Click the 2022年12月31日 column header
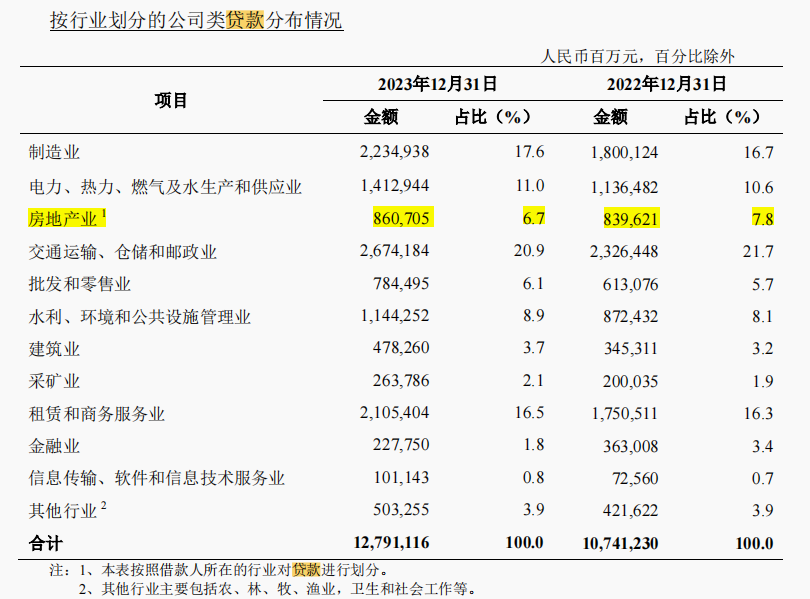 pyautogui.click(x=667, y=84)
